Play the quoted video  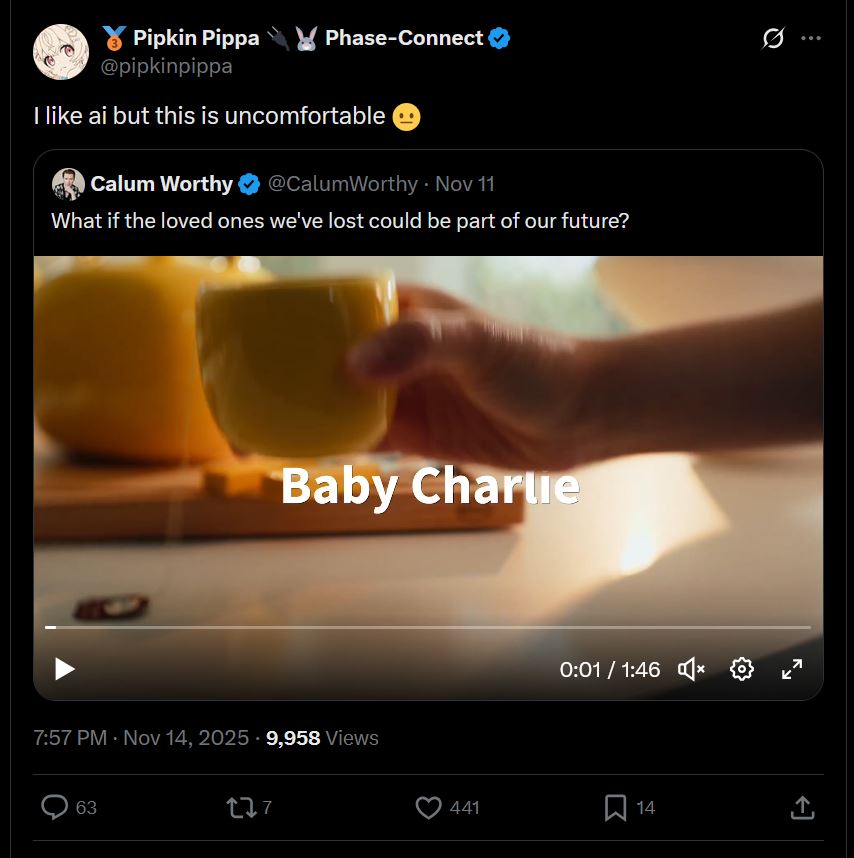[x=65, y=669]
